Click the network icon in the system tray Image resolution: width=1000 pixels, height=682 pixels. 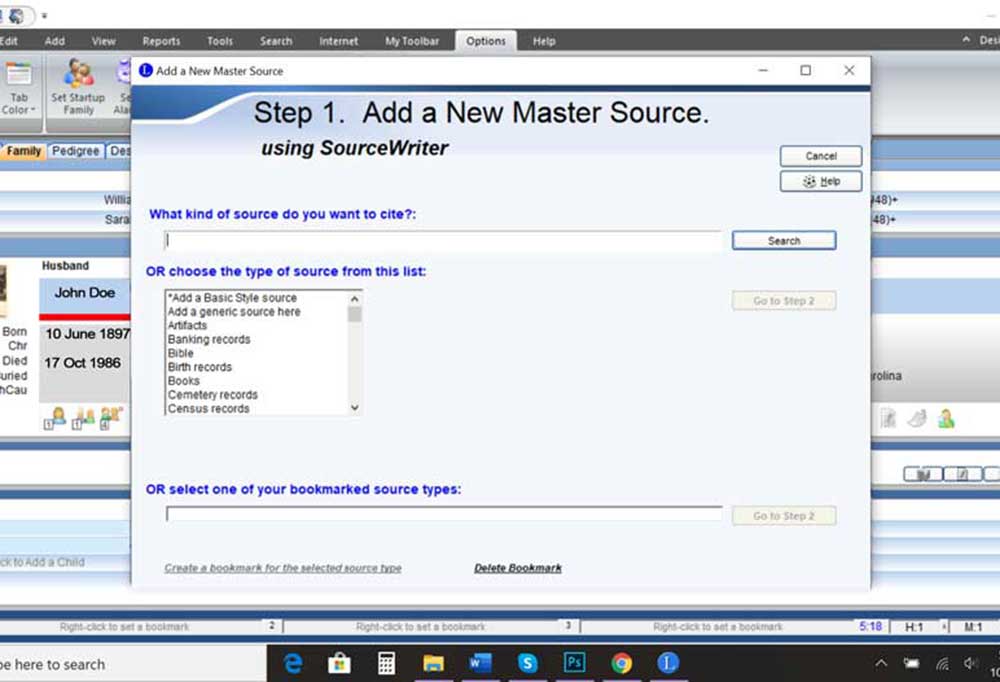(942, 663)
